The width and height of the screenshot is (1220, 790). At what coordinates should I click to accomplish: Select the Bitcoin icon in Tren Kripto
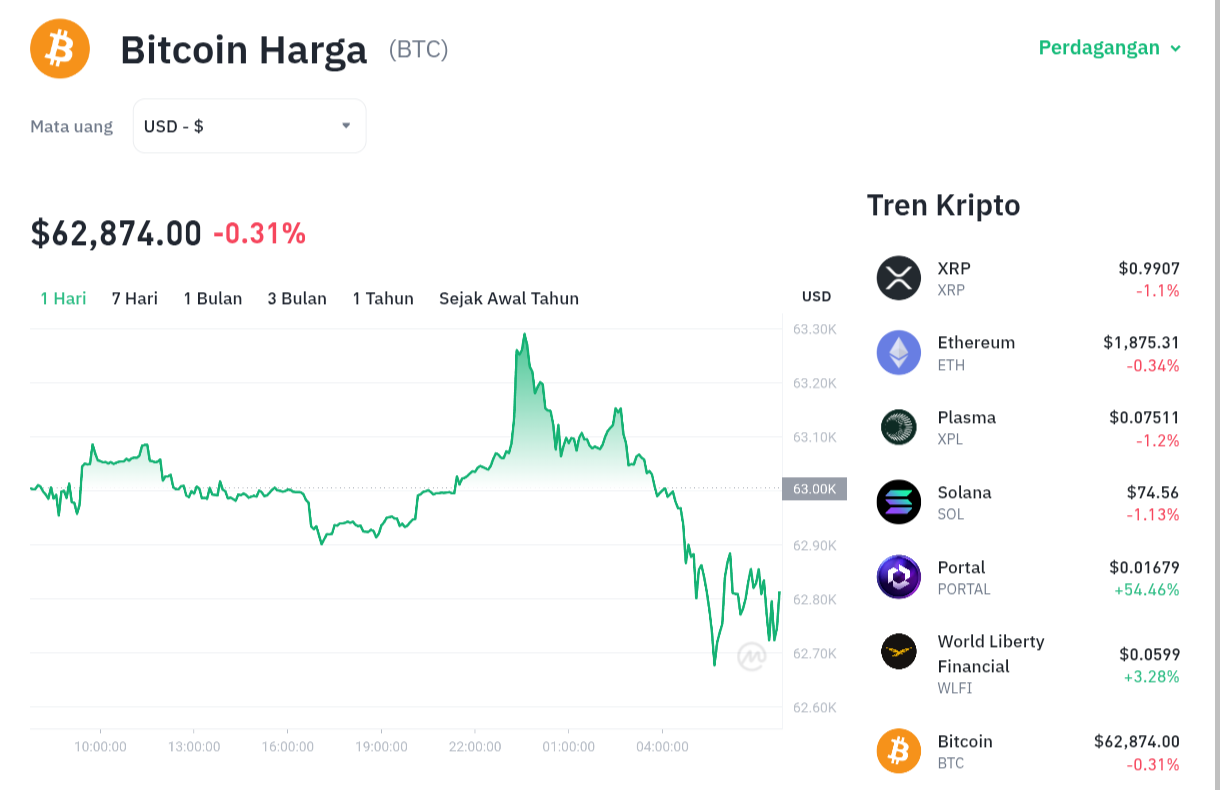[x=899, y=751]
